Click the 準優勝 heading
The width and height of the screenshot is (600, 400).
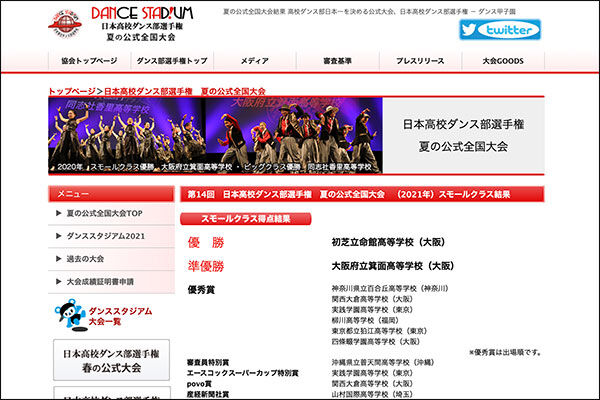[206, 266]
